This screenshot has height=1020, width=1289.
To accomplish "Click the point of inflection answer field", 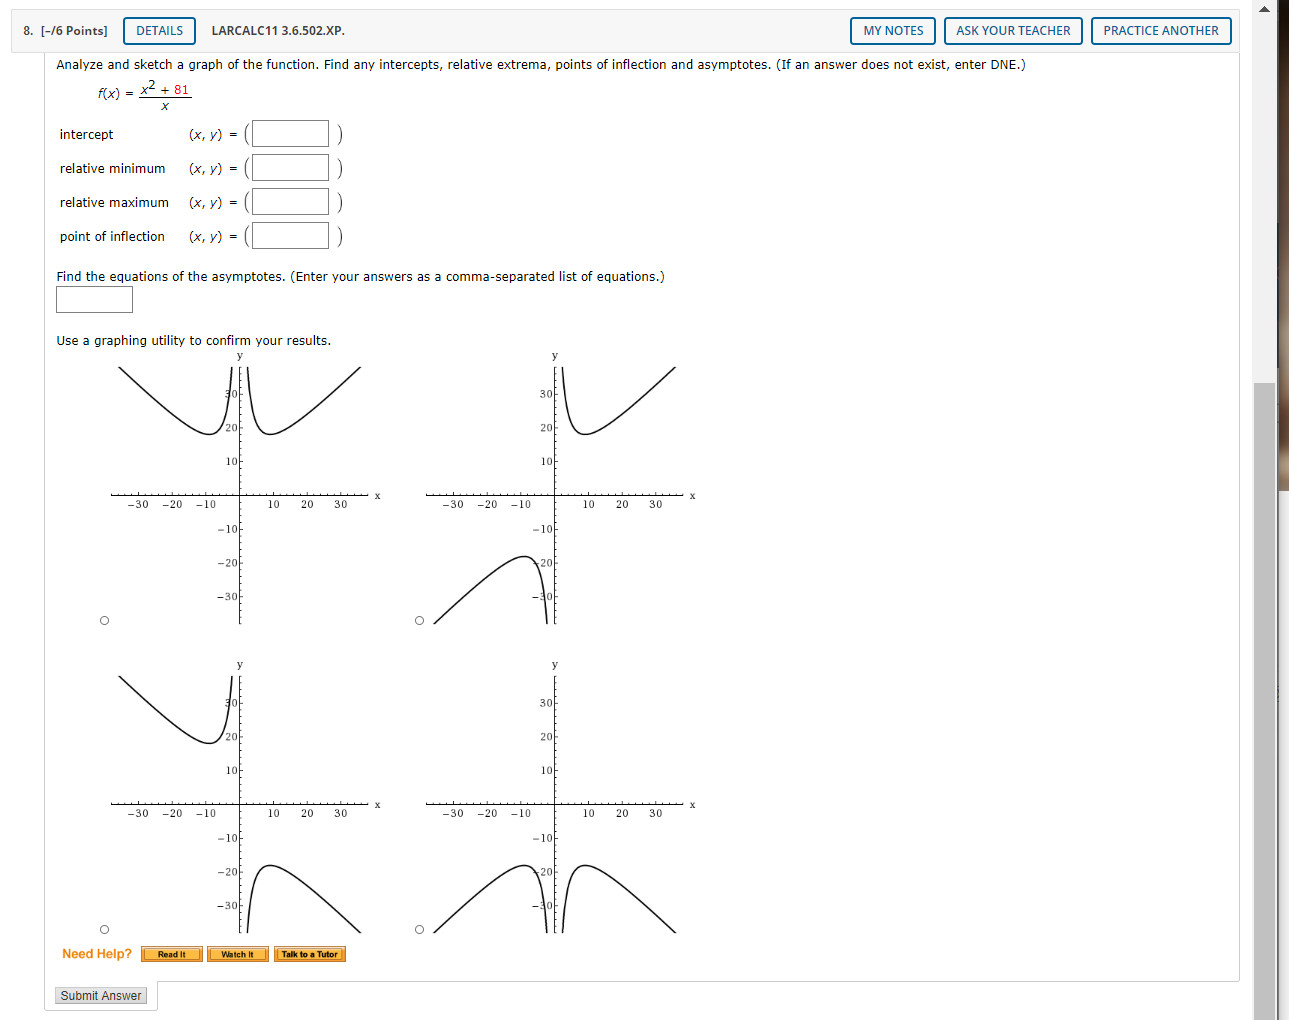I will click(289, 235).
